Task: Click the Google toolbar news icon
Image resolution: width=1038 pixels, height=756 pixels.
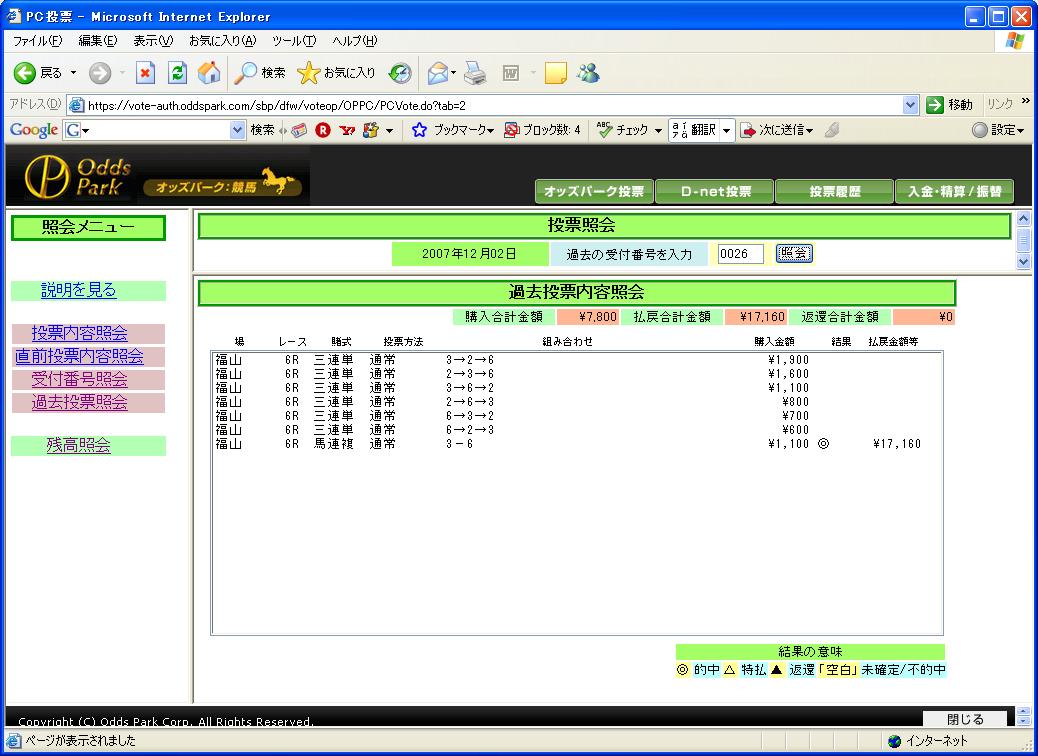Action: pos(299,130)
